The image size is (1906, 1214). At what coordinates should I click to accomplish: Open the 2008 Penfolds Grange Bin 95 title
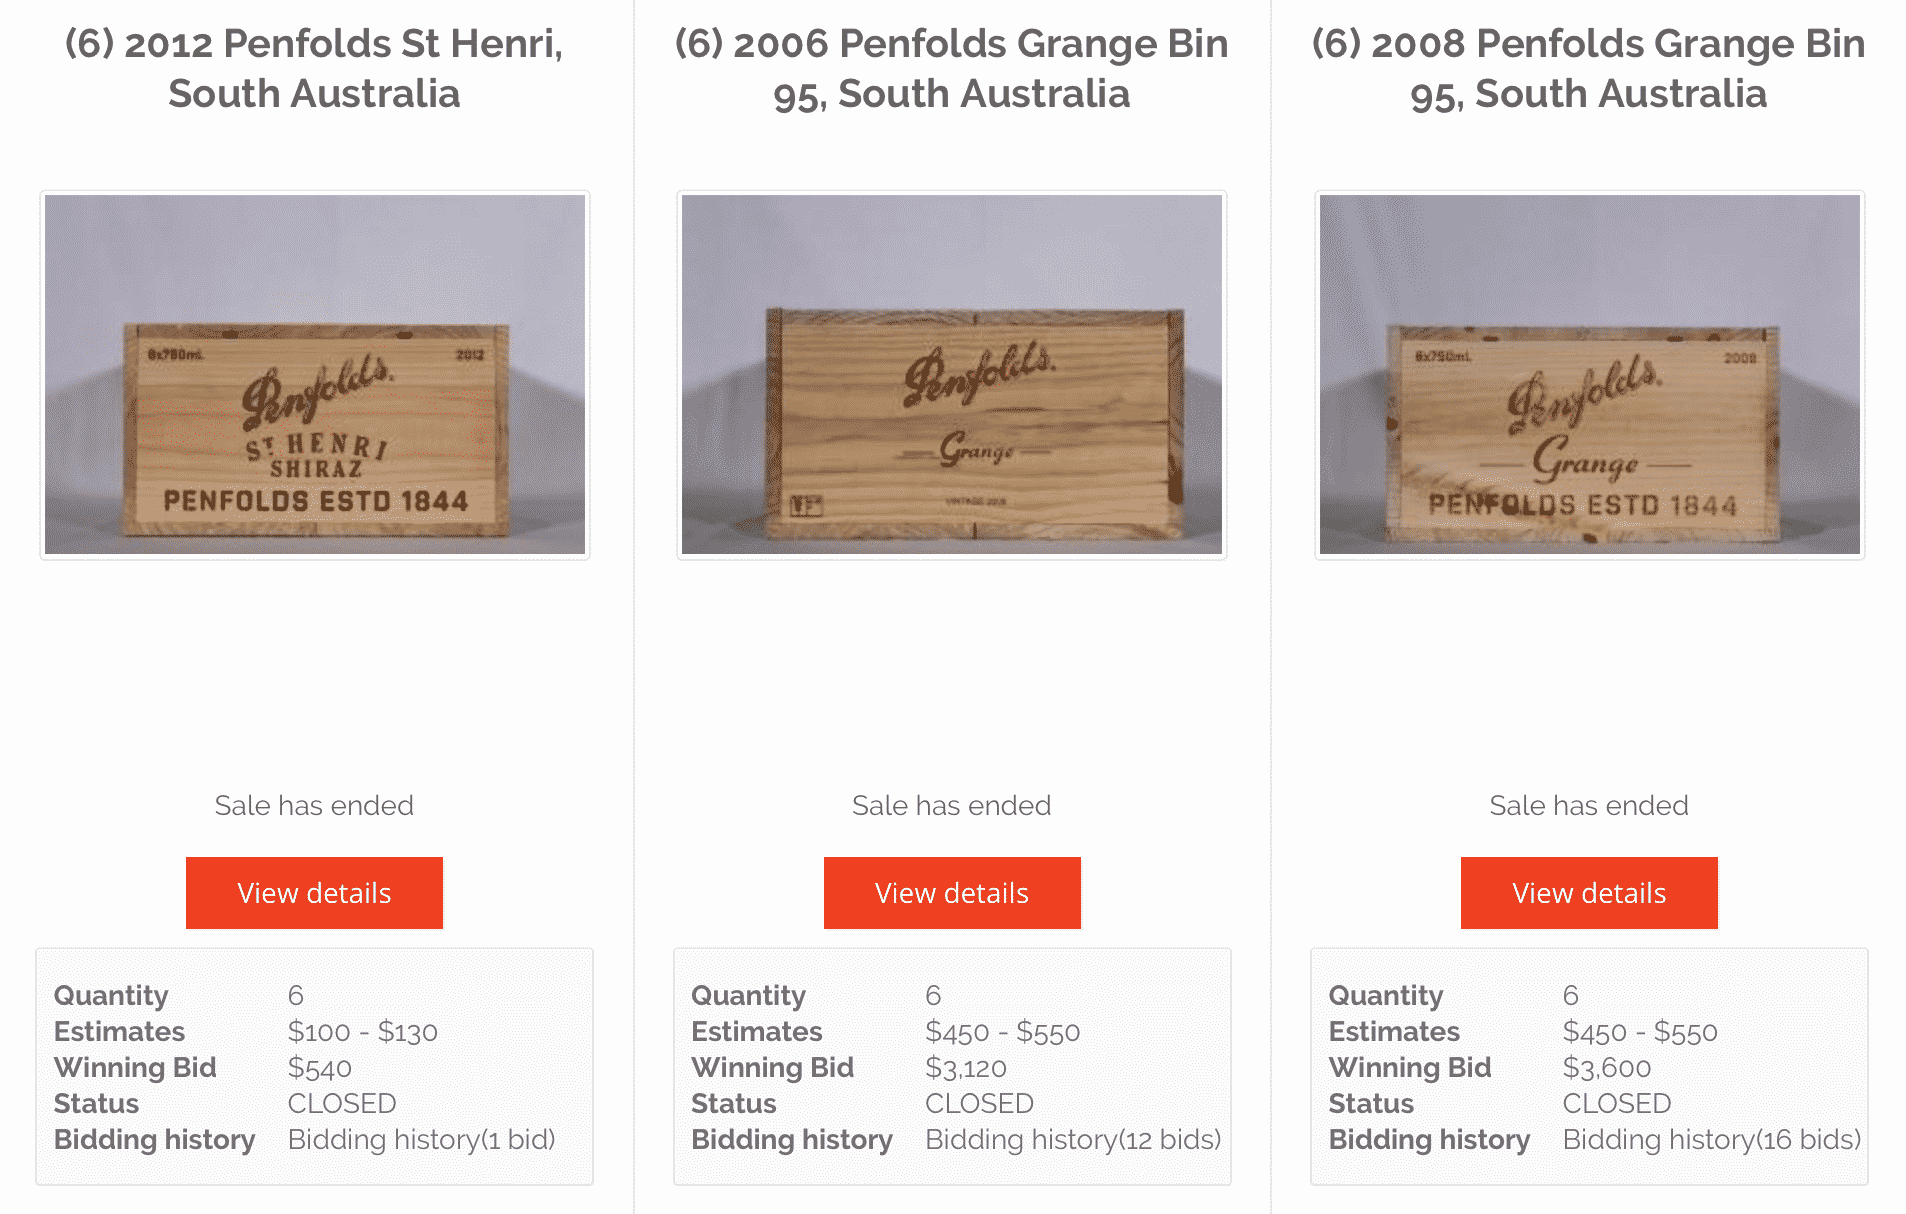pos(1588,68)
